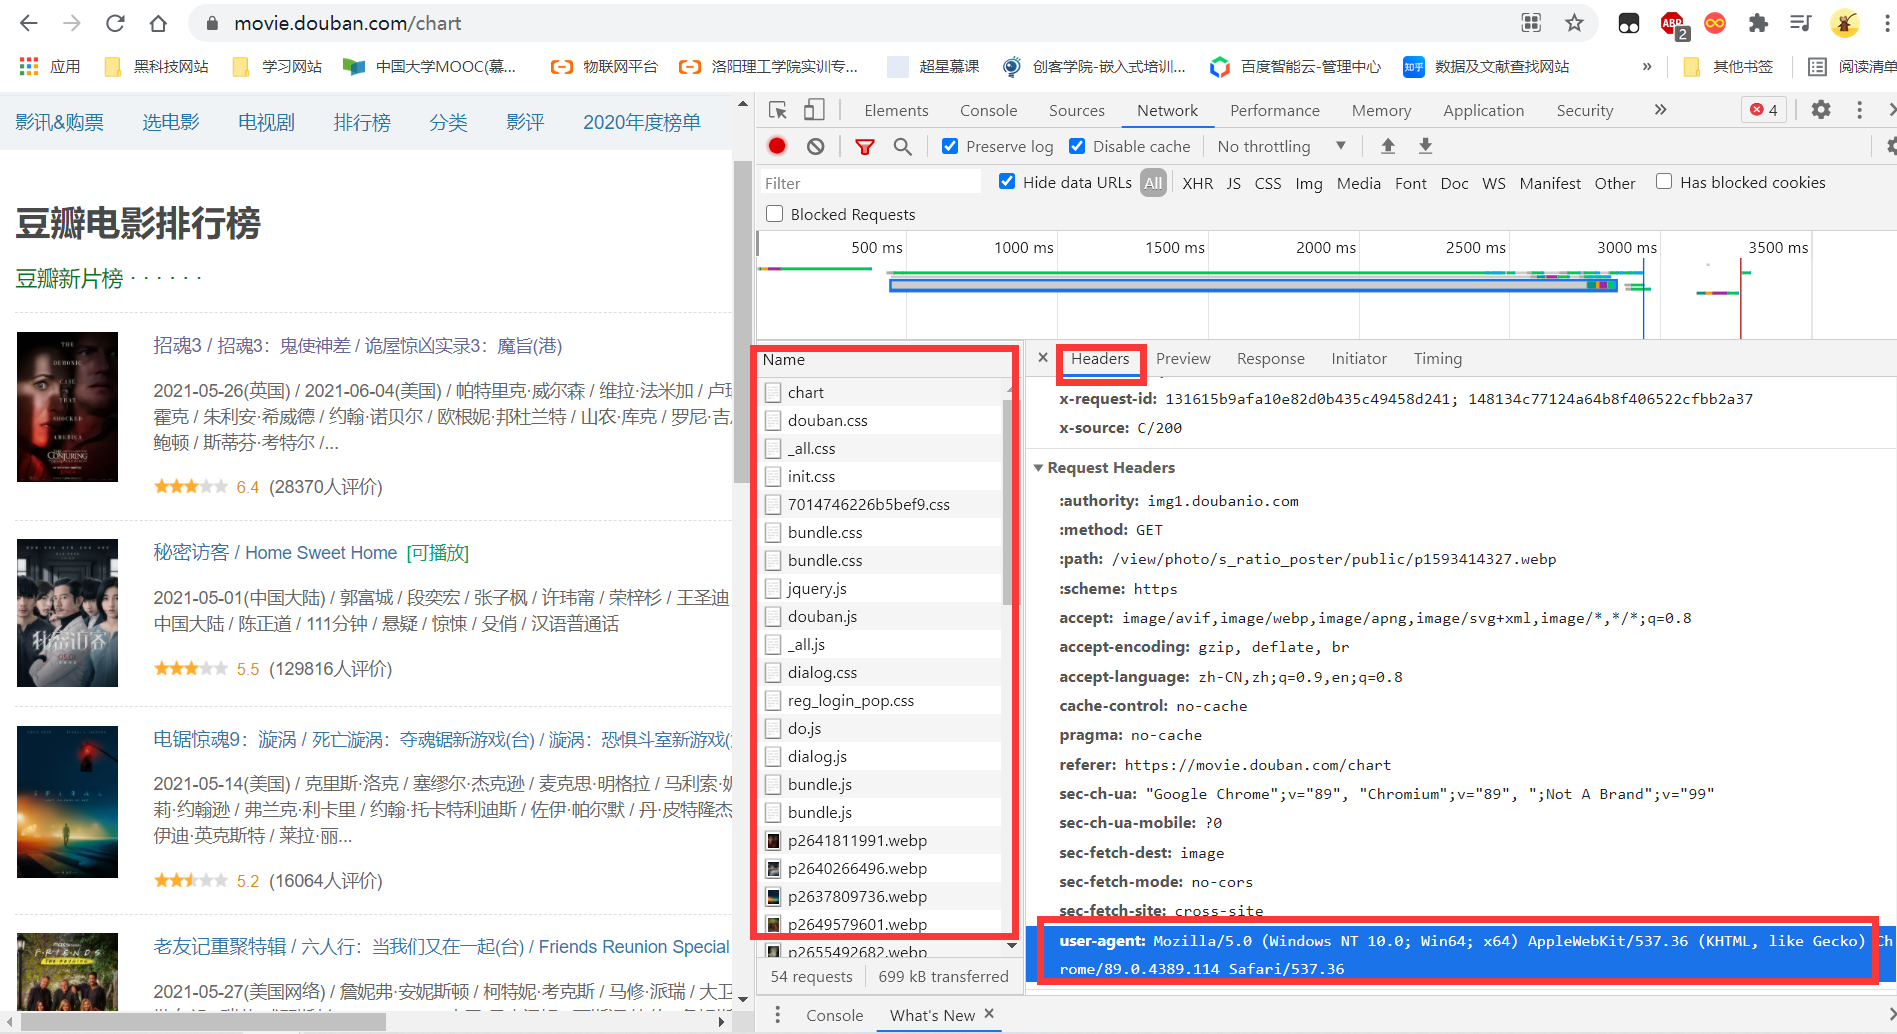Show more bookmarks chevron
1897x1034 pixels.
coord(1647,66)
